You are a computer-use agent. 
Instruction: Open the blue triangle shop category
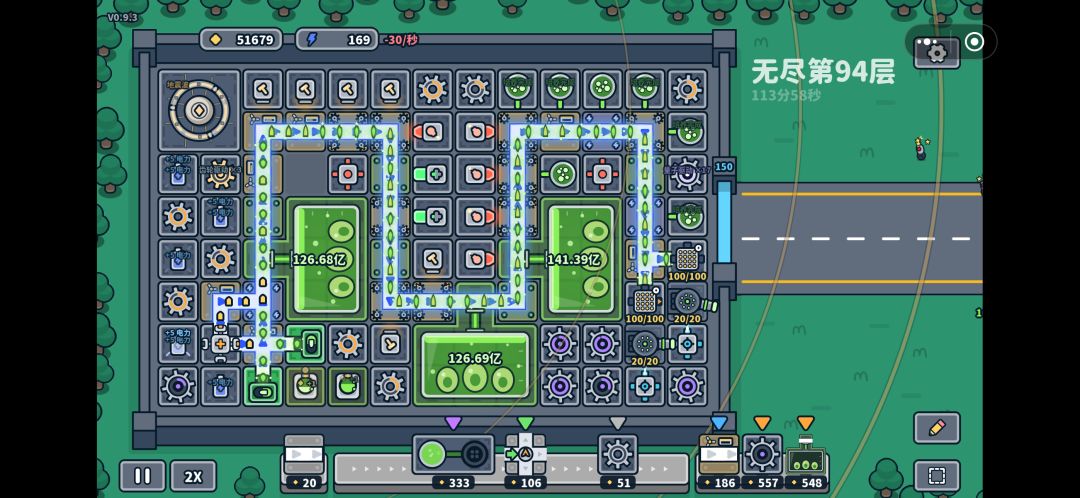click(x=719, y=423)
